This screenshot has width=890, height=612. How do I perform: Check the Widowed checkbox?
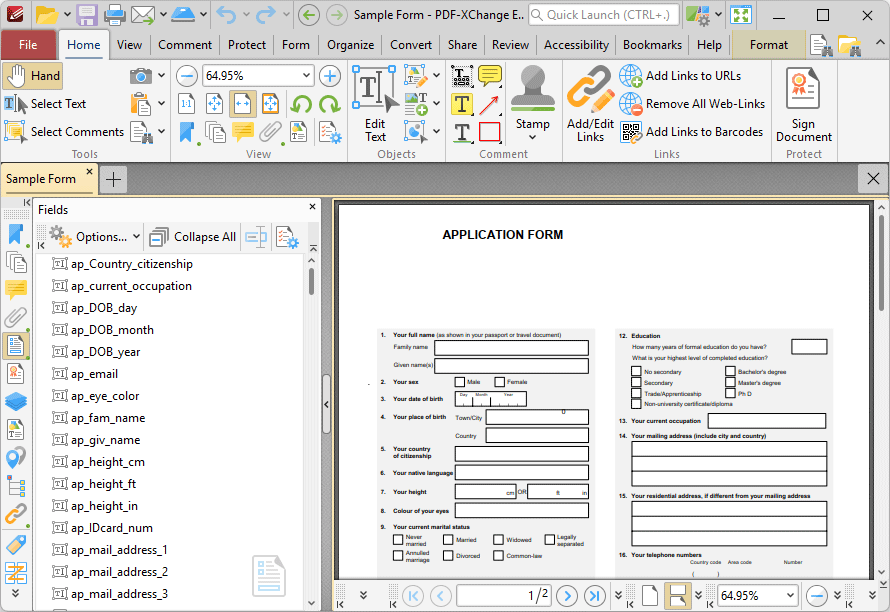(498, 539)
